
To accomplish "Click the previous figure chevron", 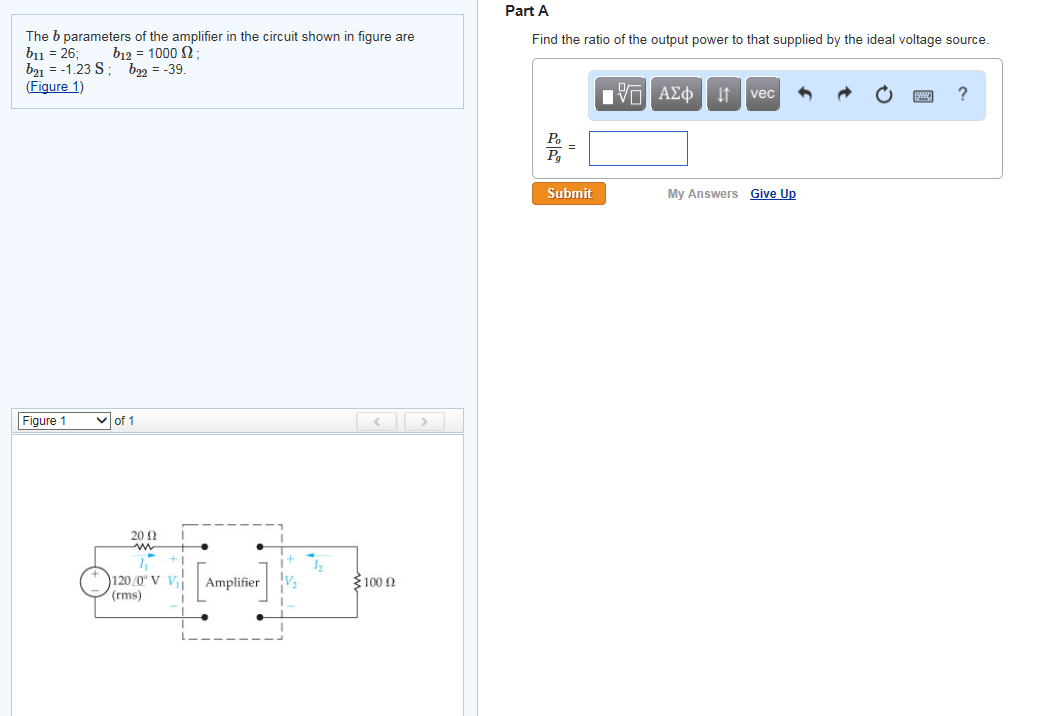I will [376, 421].
